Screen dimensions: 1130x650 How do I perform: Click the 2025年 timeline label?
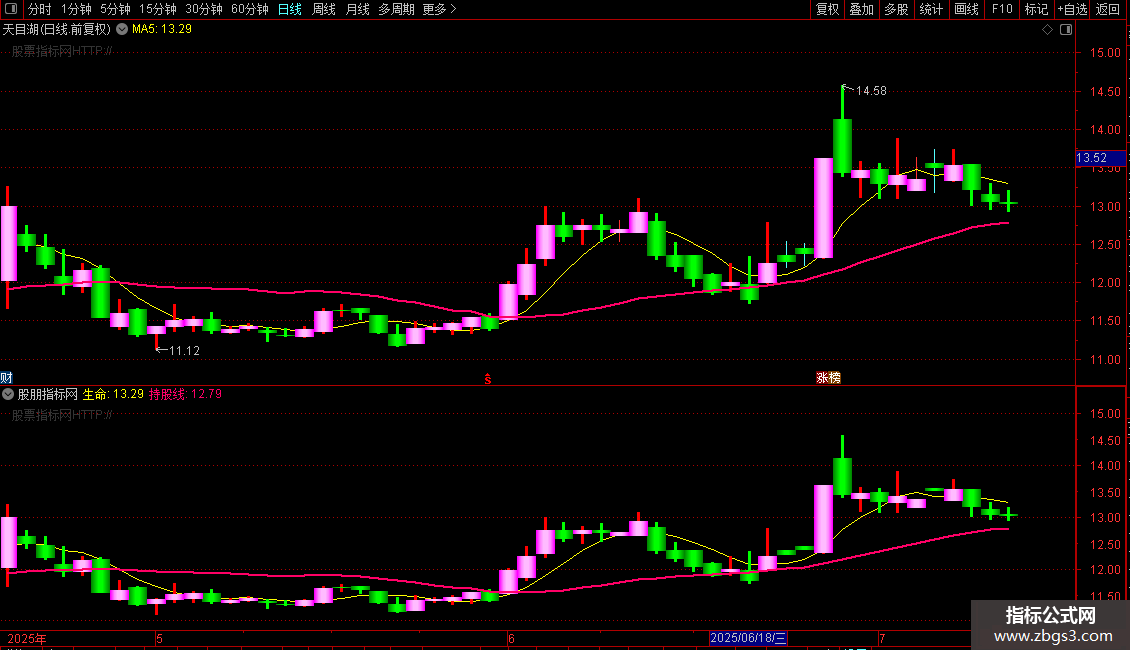(27, 638)
